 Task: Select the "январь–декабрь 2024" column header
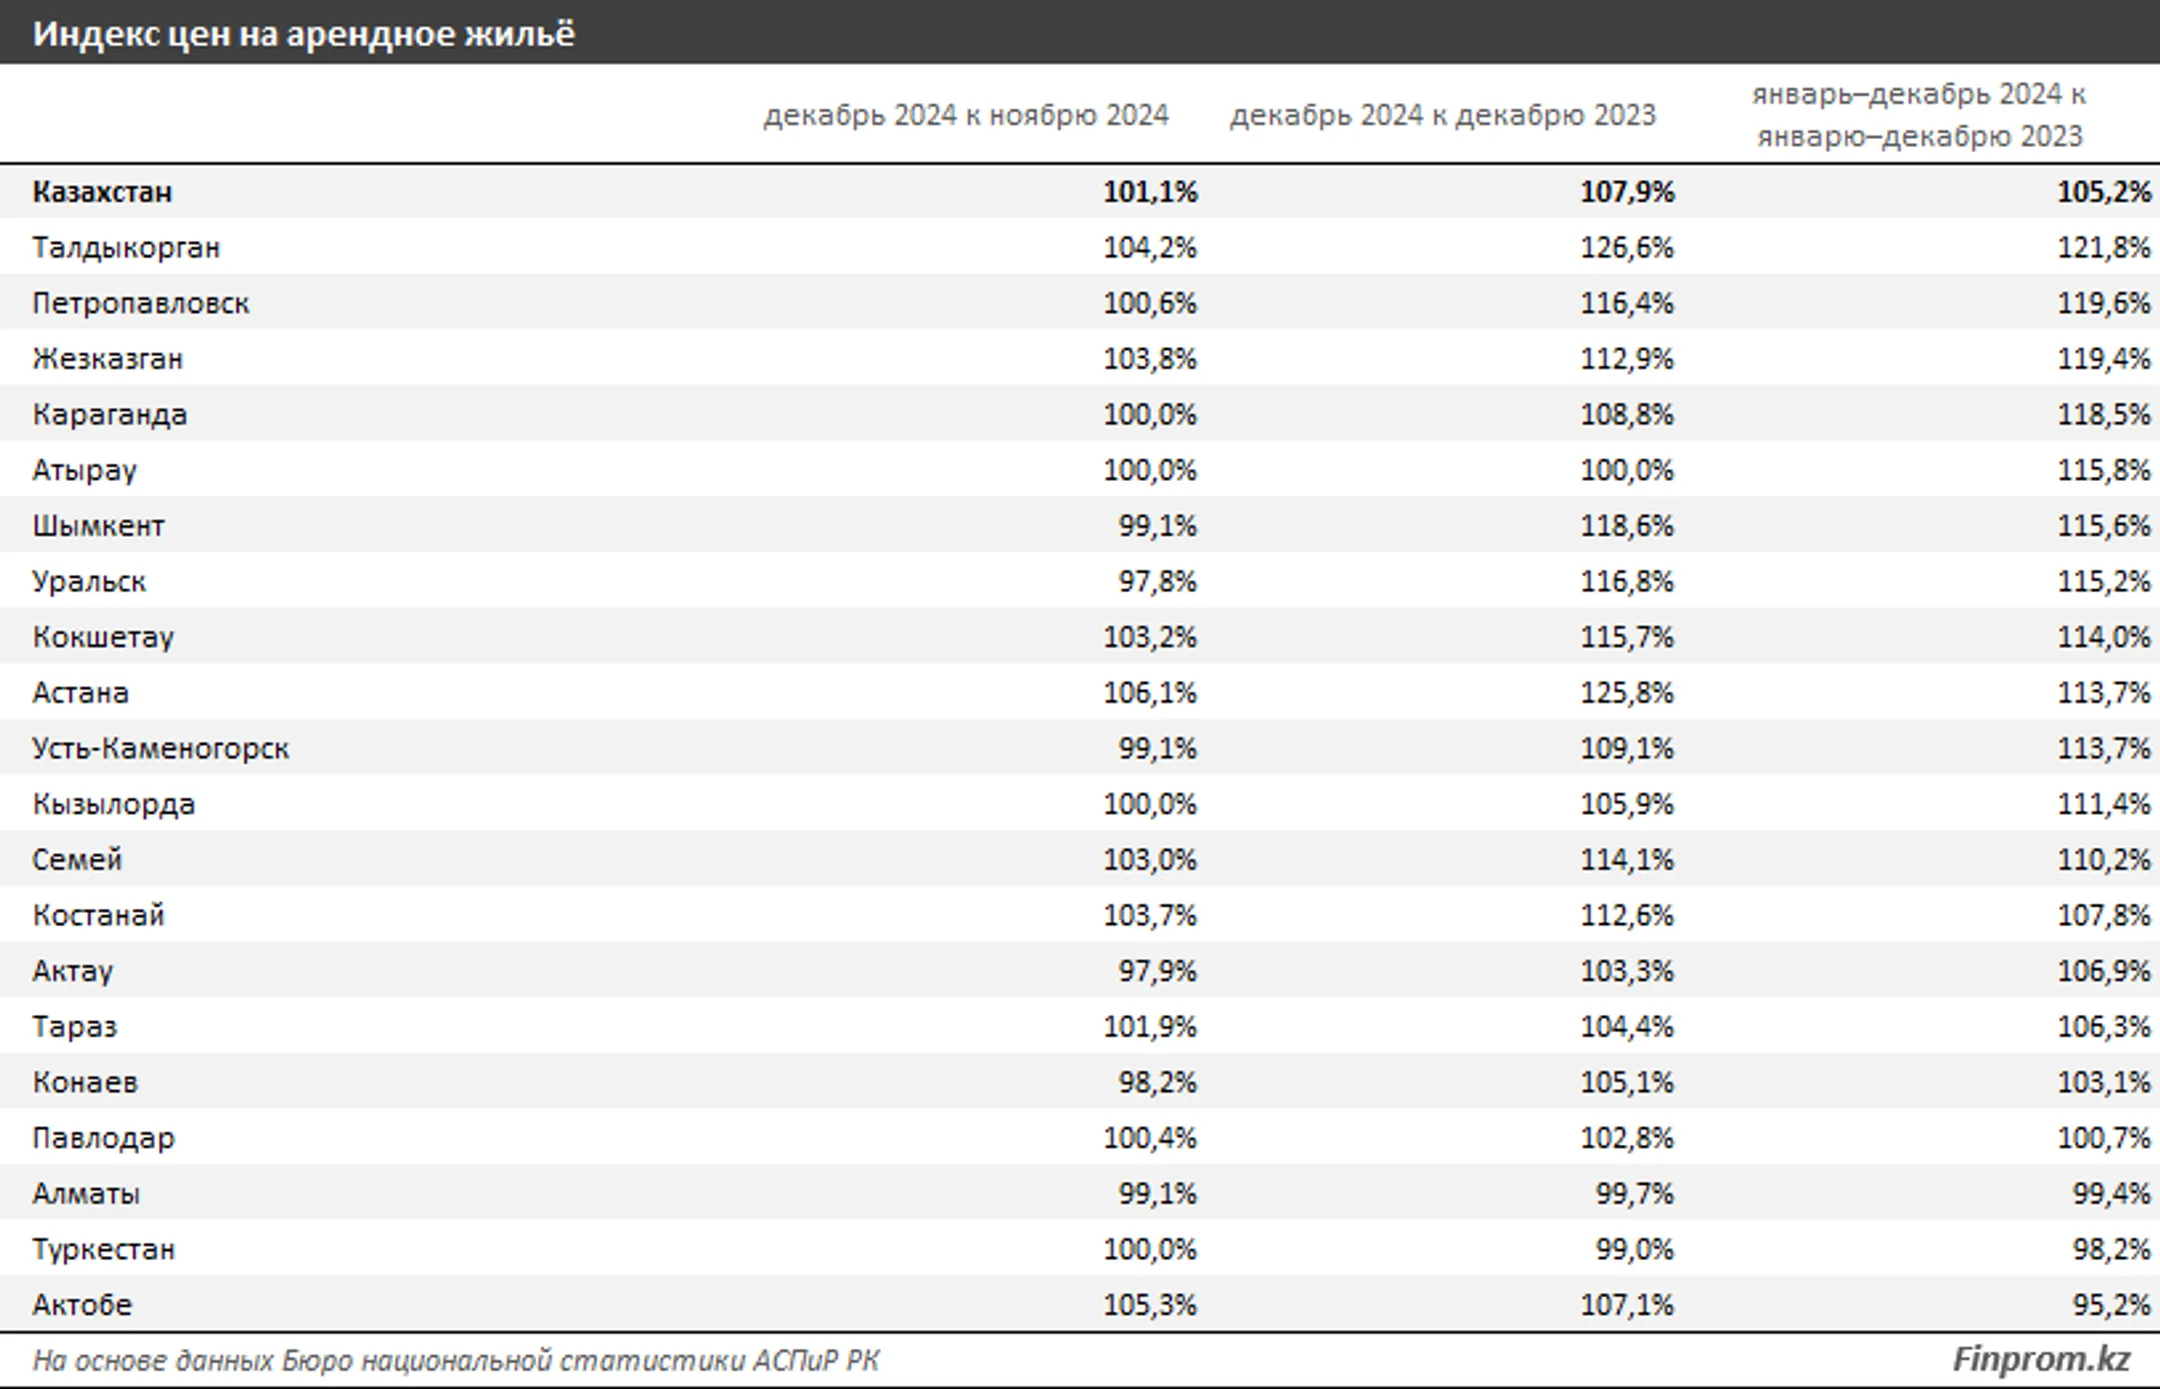1919,115
